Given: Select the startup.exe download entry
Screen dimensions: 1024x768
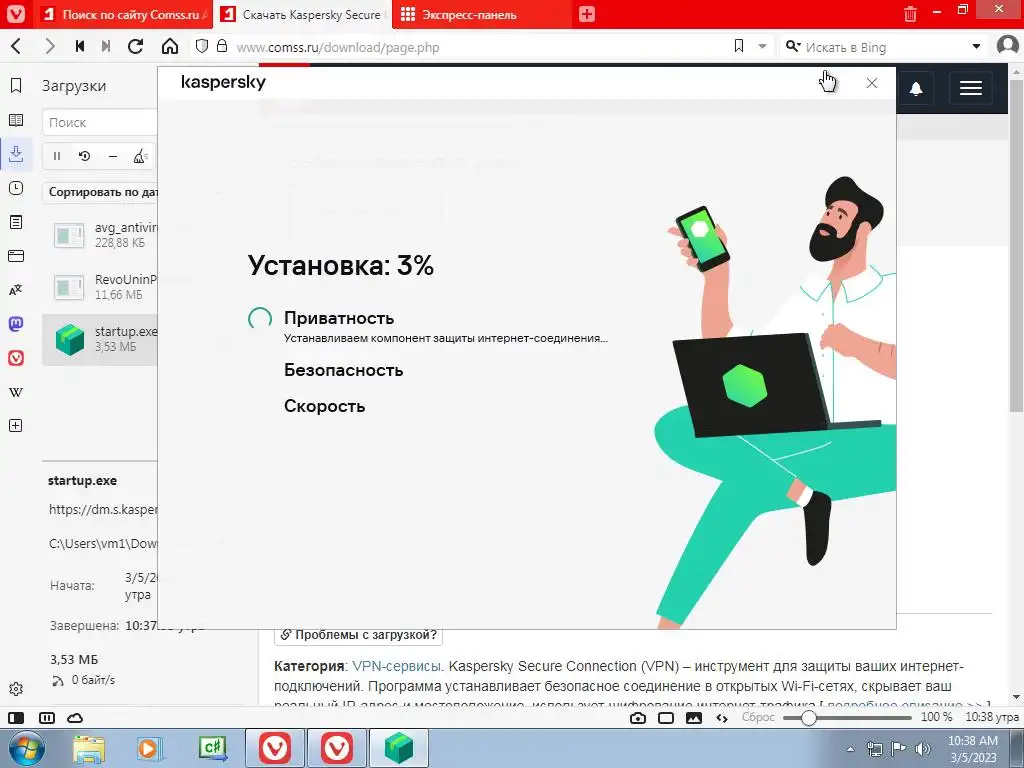Looking at the screenshot, I should [x=100, y=339].
